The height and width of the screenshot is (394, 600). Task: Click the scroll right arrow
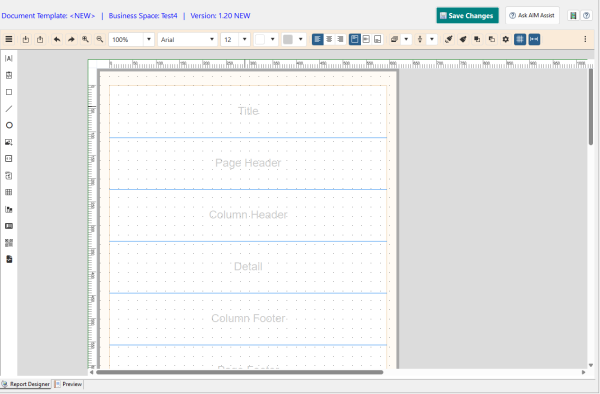[584, 372]
